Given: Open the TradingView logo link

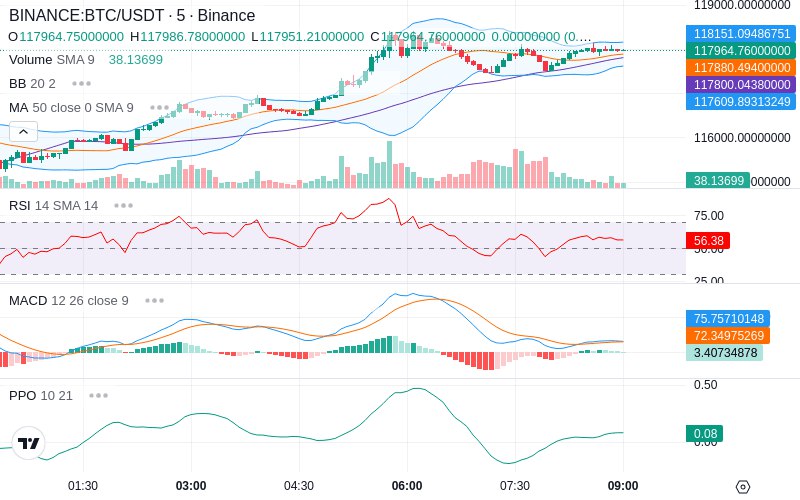Looking at the screenshot, I should (29, 443).
